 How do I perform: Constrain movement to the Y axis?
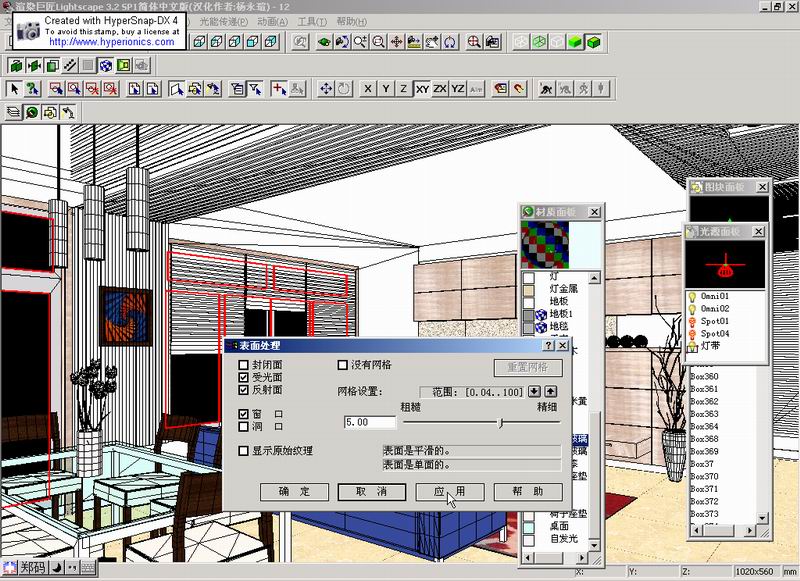pos(386,89)
